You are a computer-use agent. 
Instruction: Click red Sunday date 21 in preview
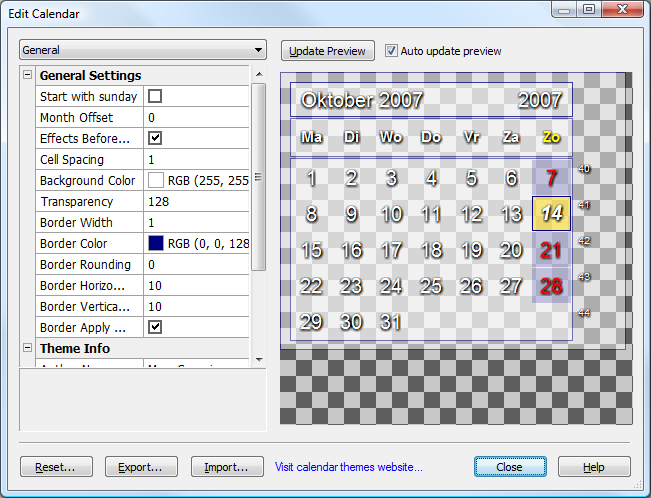tap(551, 250)
